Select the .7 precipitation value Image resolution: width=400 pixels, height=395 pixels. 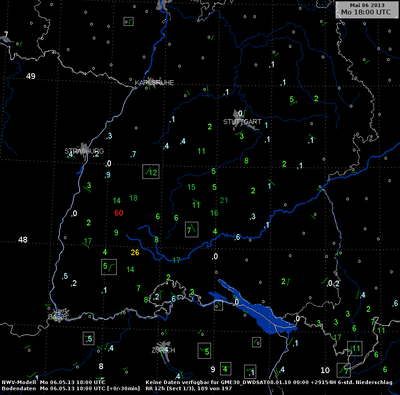pyautogui.click(x=133, y=154)
